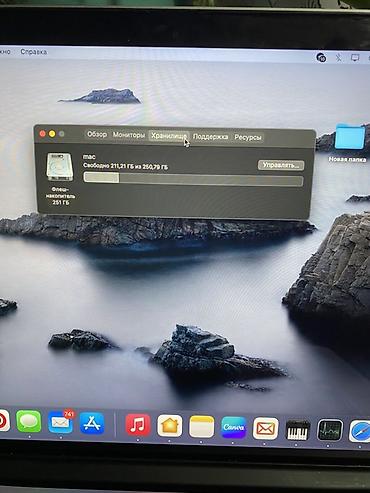Minimize the window with the yellow button
This screenshot has width=370, height=493.
pyautogui.click(x=52, y=134)
